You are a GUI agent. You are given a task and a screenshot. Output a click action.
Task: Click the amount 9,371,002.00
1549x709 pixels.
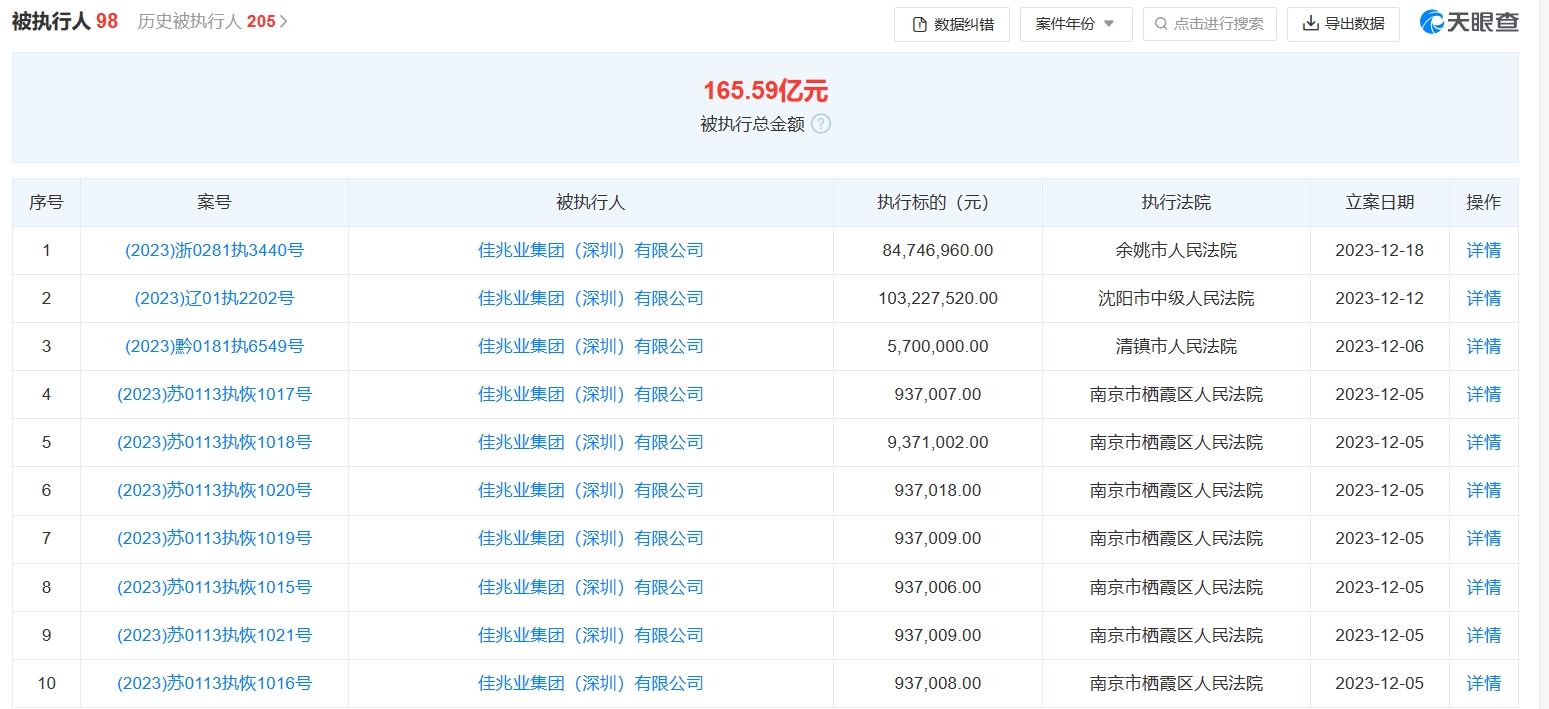pos(938,443)
